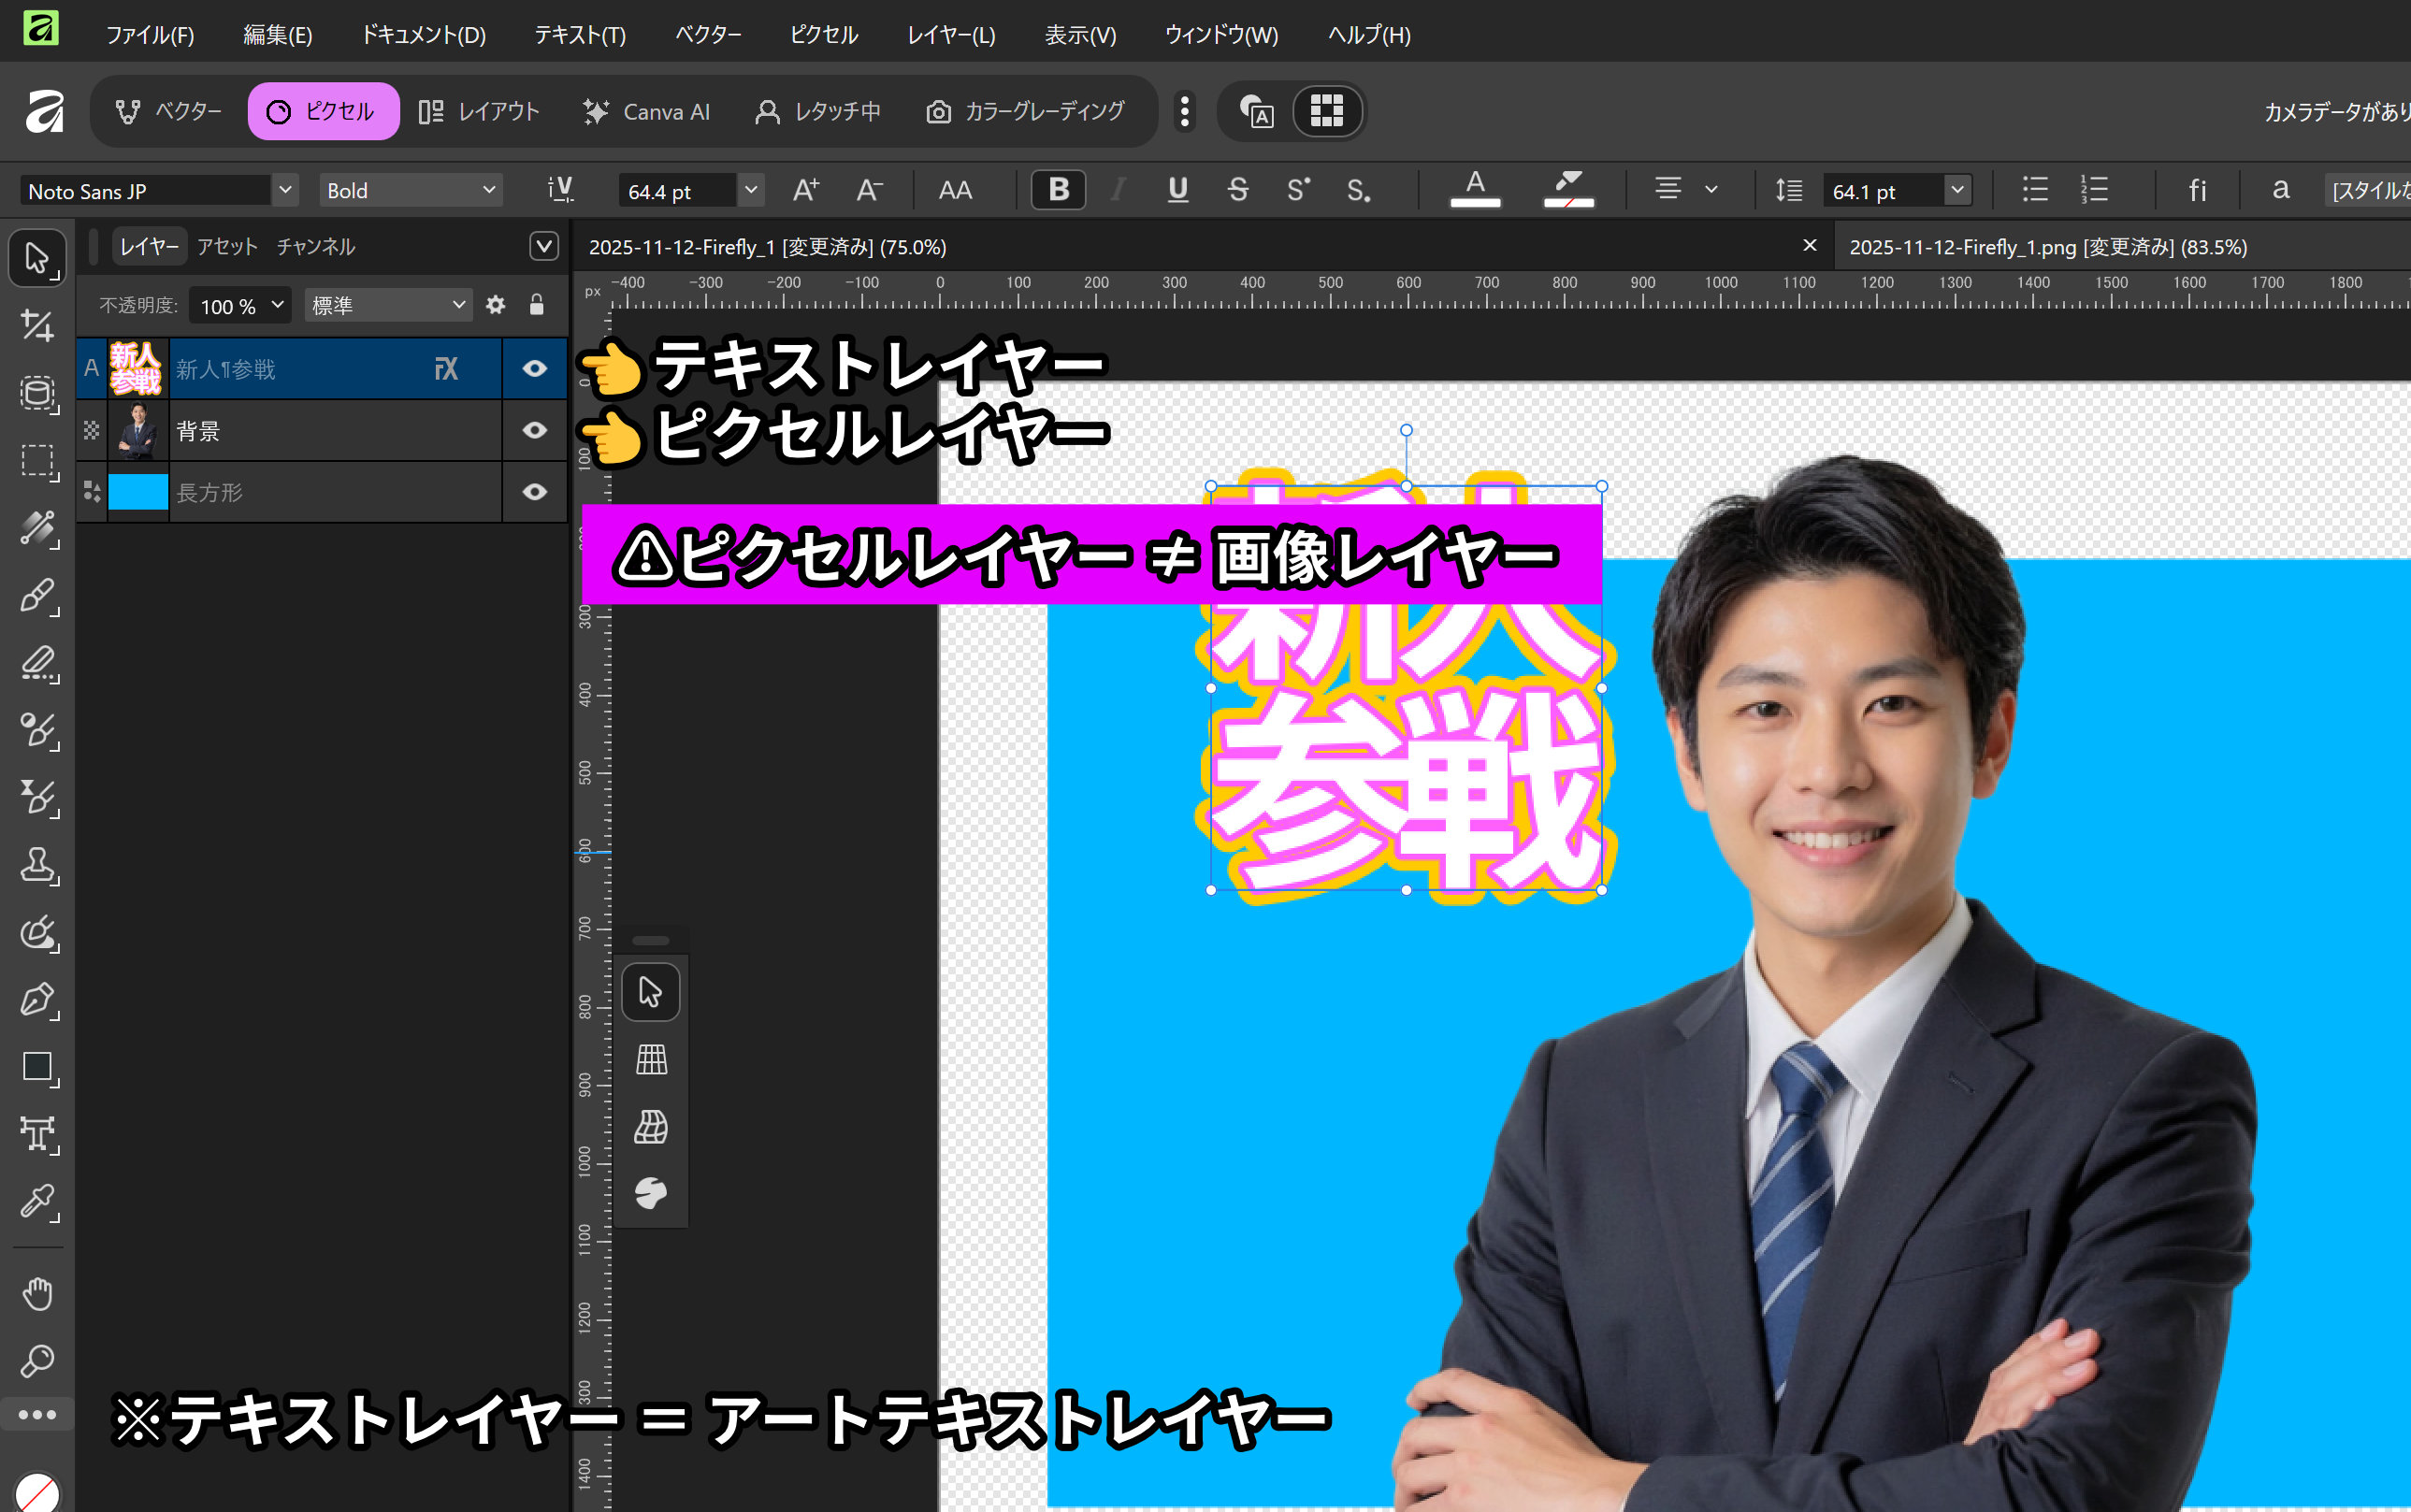The width and height of the screenshot is (2411, 1512).
Task: Select the Hand pan tool
Action: [37, 1293]
